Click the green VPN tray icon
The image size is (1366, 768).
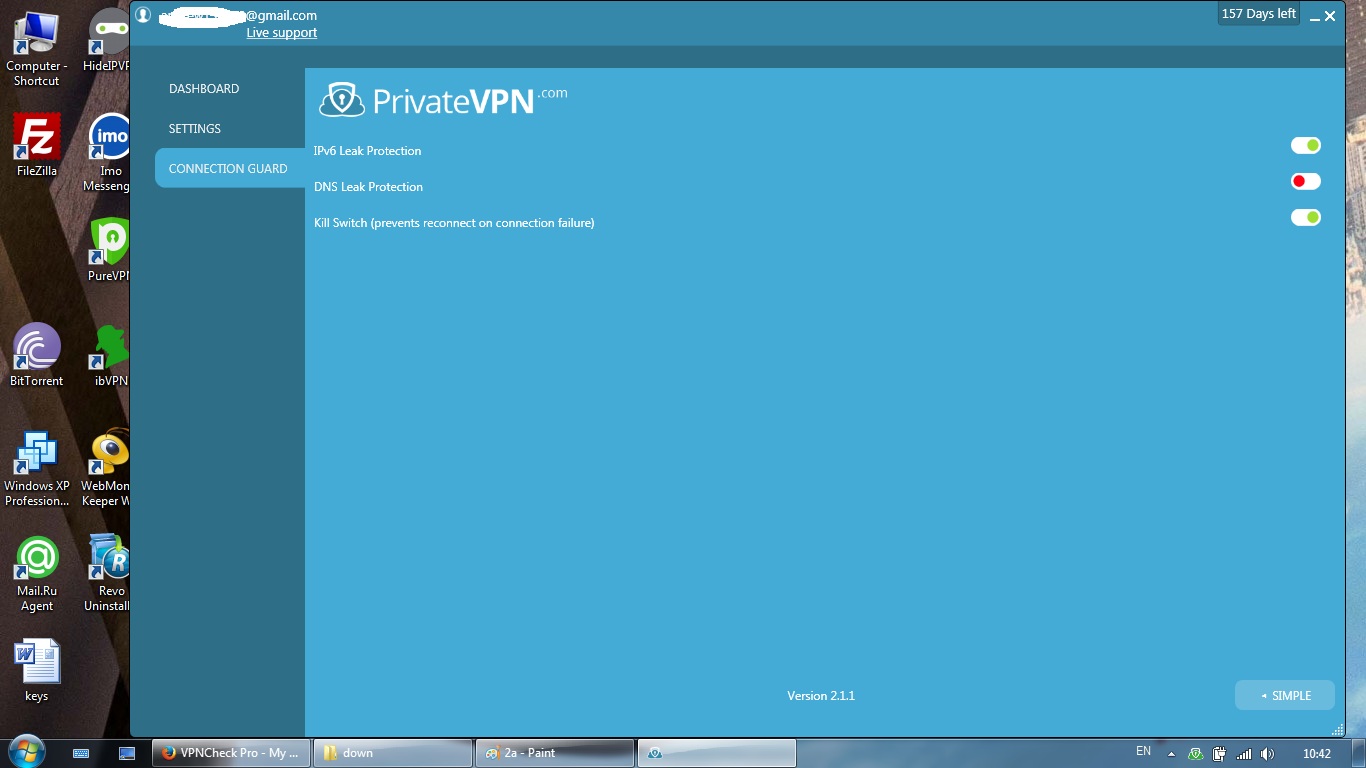[1195, 754]
